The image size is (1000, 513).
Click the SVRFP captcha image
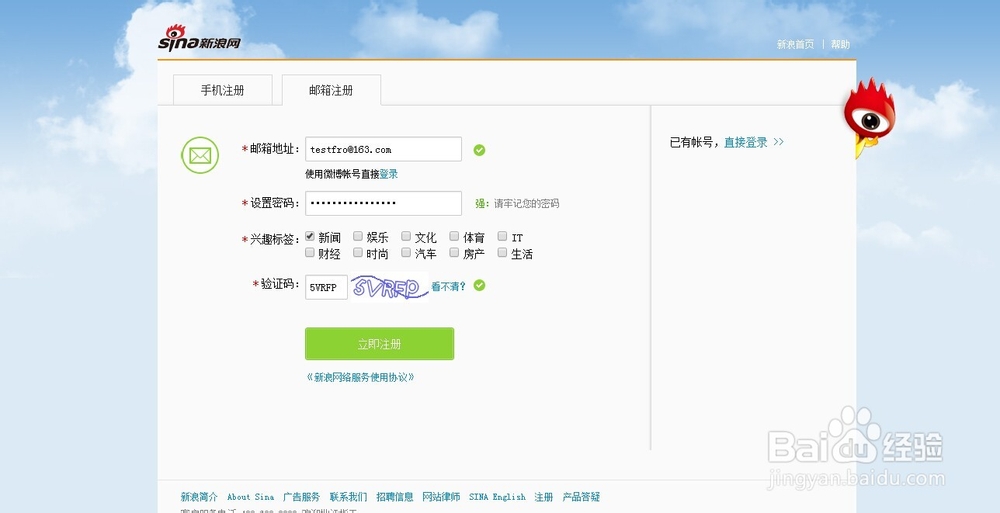(389, 287)
